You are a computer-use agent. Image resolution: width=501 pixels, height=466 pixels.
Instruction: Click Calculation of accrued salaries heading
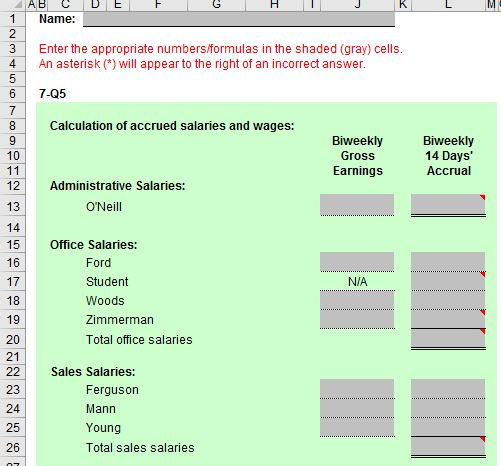point(172,126)
